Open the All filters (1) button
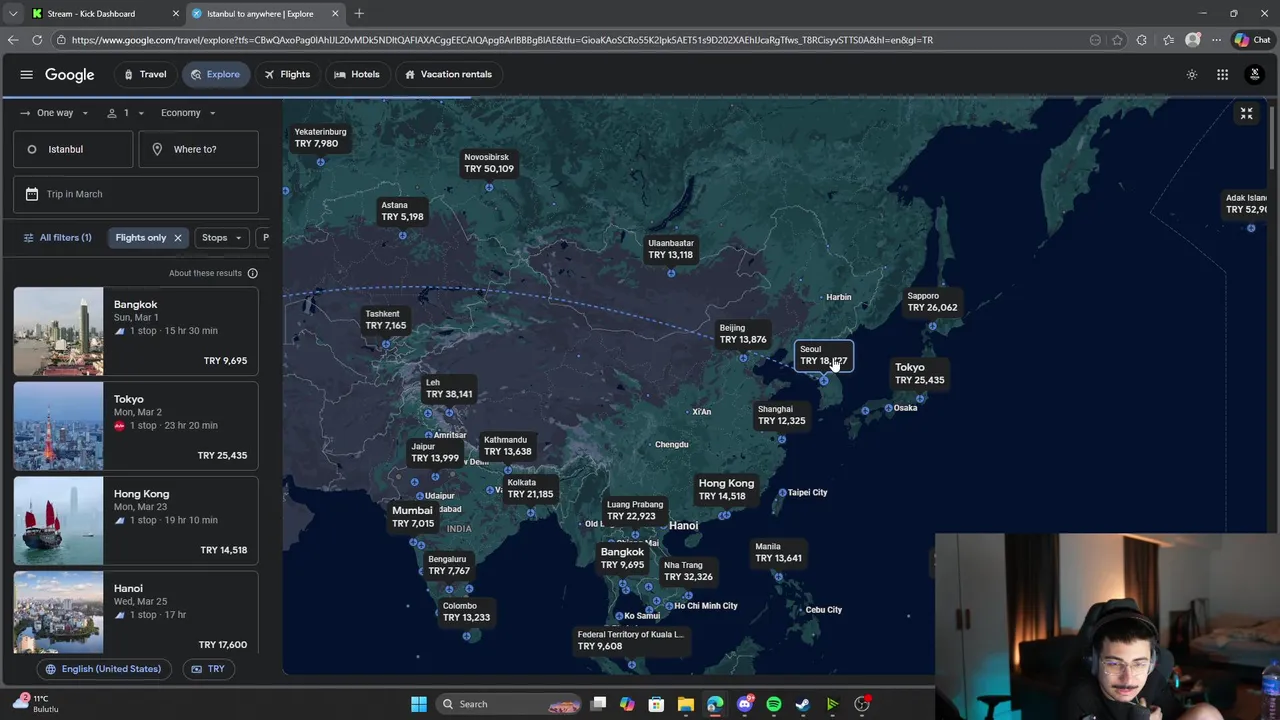The image size is (1280, 720). click(58, 238)
